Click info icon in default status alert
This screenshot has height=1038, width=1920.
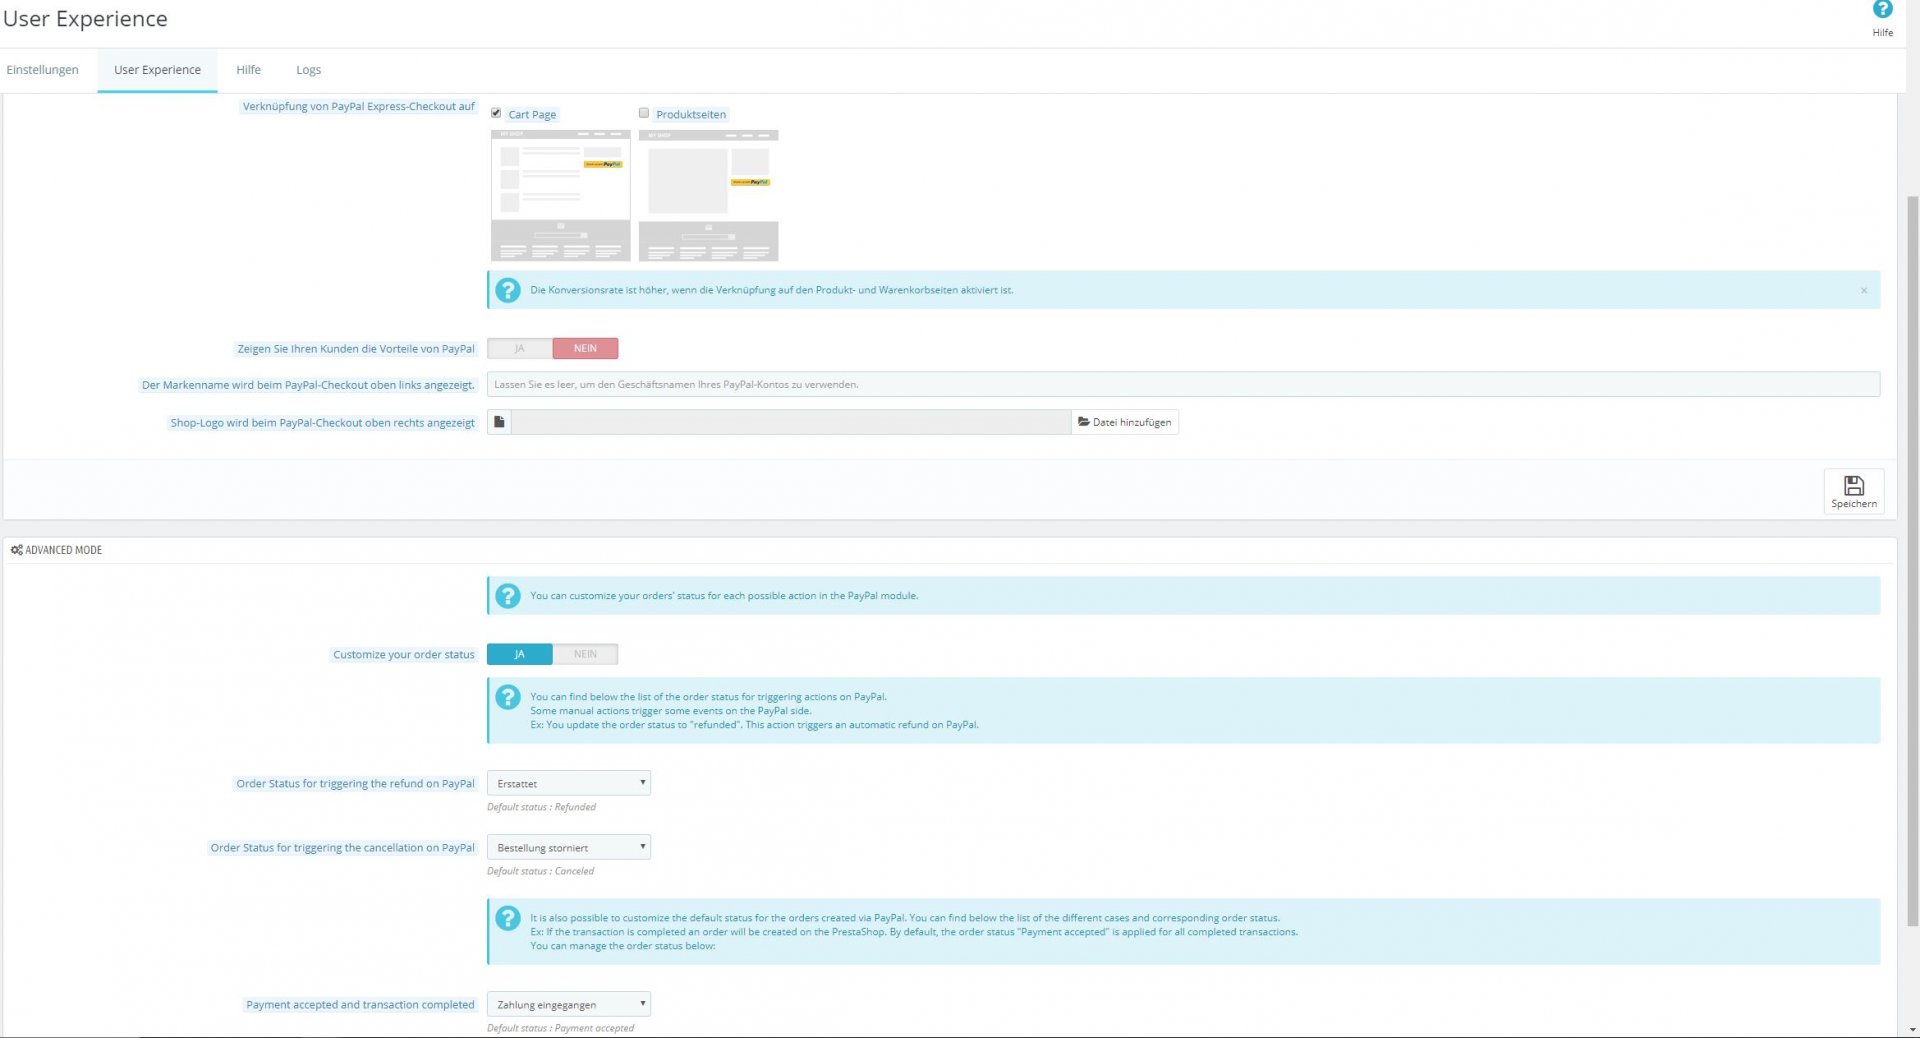508,918
